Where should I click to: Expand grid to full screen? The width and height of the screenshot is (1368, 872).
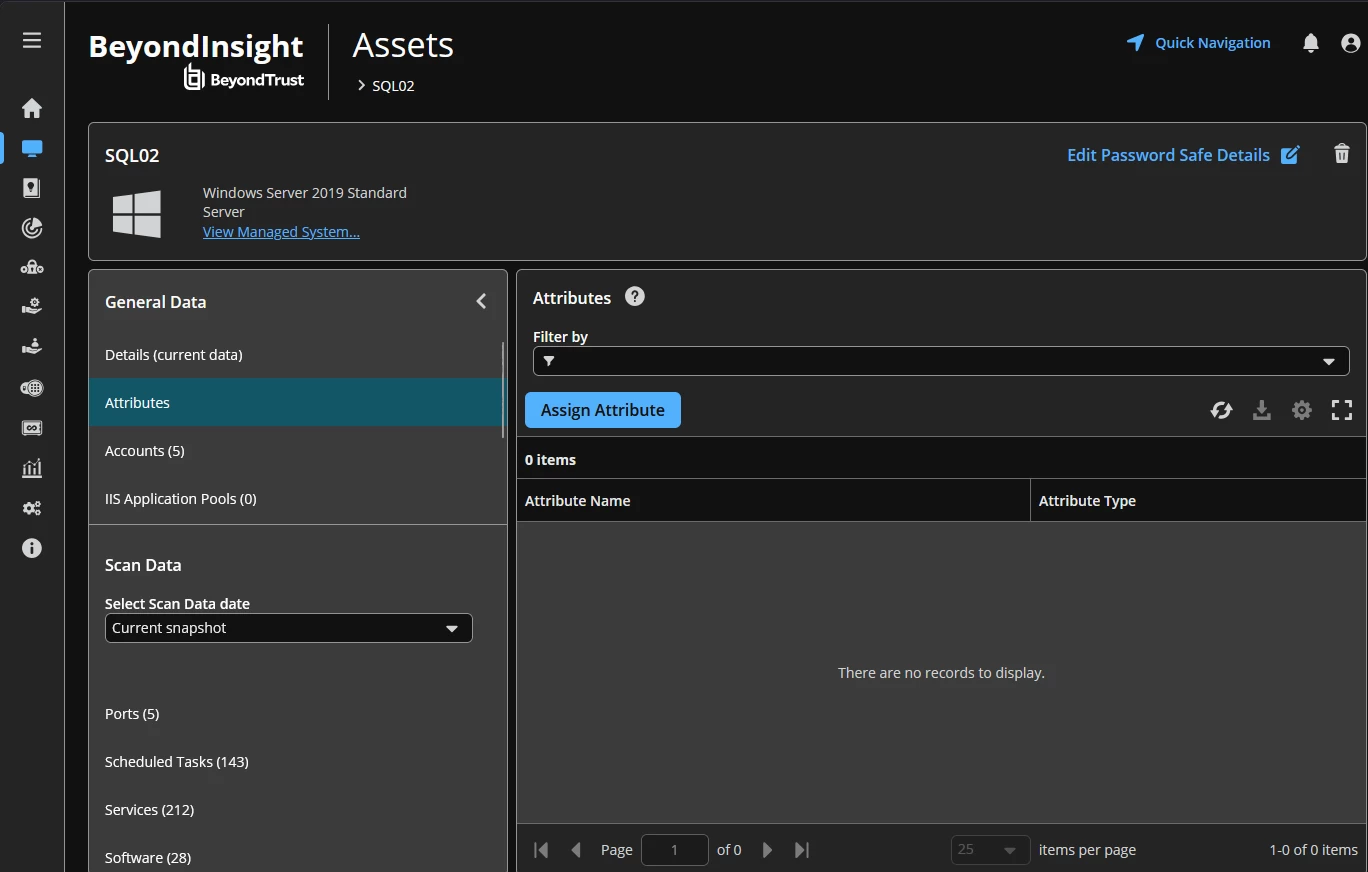coord(1342,410)
